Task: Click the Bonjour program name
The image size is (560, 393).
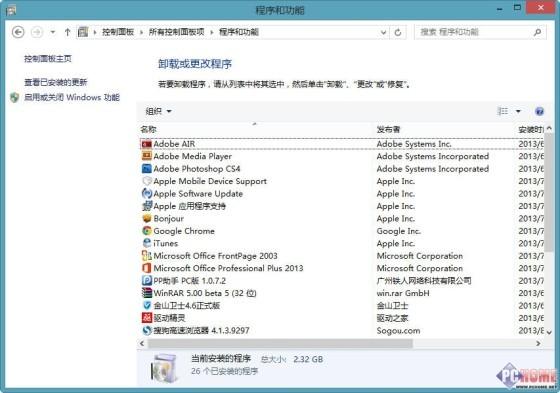Action: click(168, 219)
